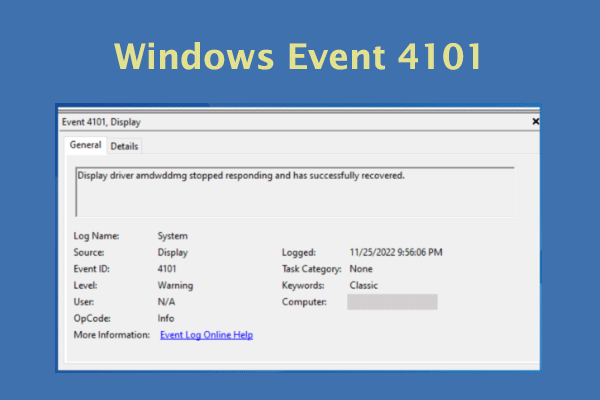The height and width of the screenshot is (400, 600).
Task: Click the 'Windows Event 4101' banner heading
Action: 300,56
